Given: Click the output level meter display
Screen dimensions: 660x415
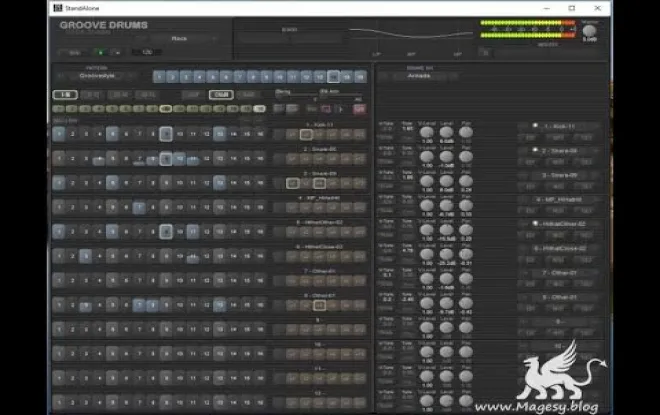Looking at the screenshot, I should tap(528, 29).
